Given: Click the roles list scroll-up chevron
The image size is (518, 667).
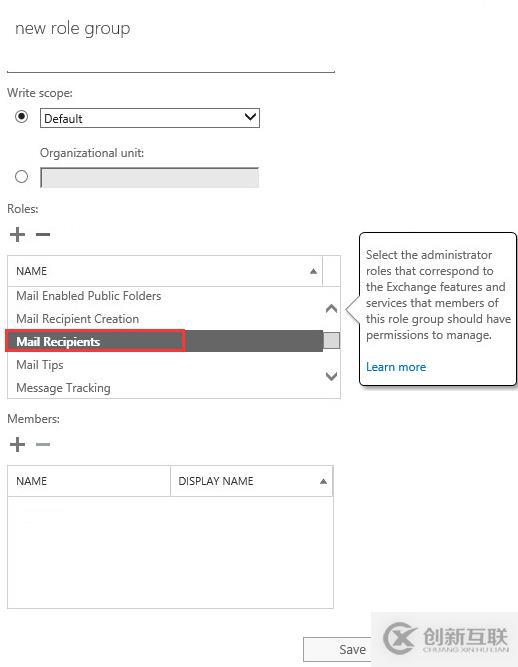Looking at the screenshot, I should coord(331,308).
